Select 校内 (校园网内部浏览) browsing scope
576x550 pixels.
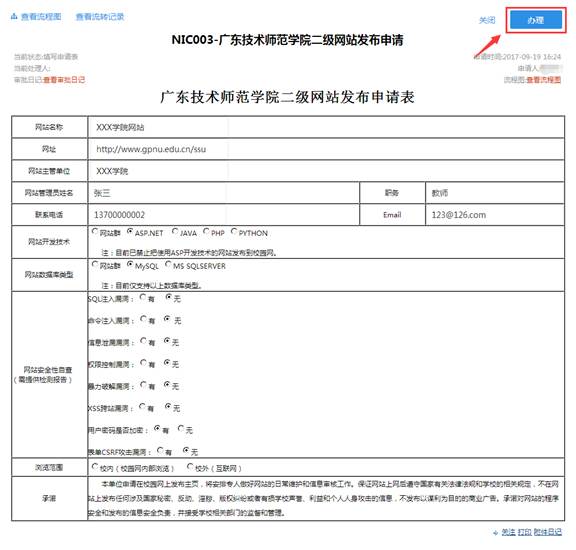pos(95,467)
